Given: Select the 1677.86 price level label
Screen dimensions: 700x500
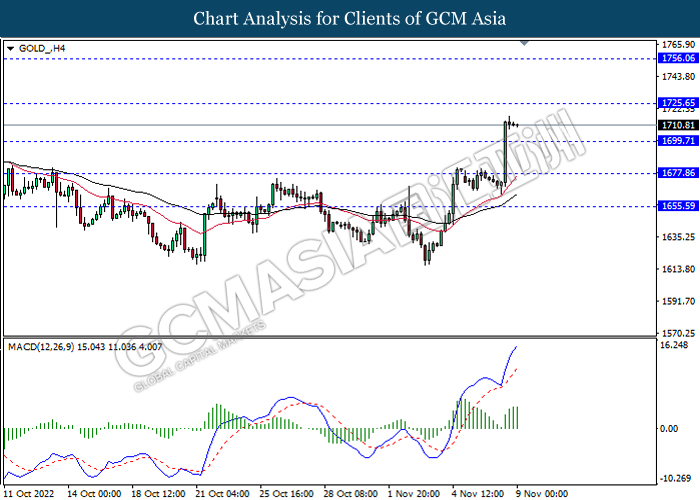Looking at the screenshot, I should [x=678, y=173].
